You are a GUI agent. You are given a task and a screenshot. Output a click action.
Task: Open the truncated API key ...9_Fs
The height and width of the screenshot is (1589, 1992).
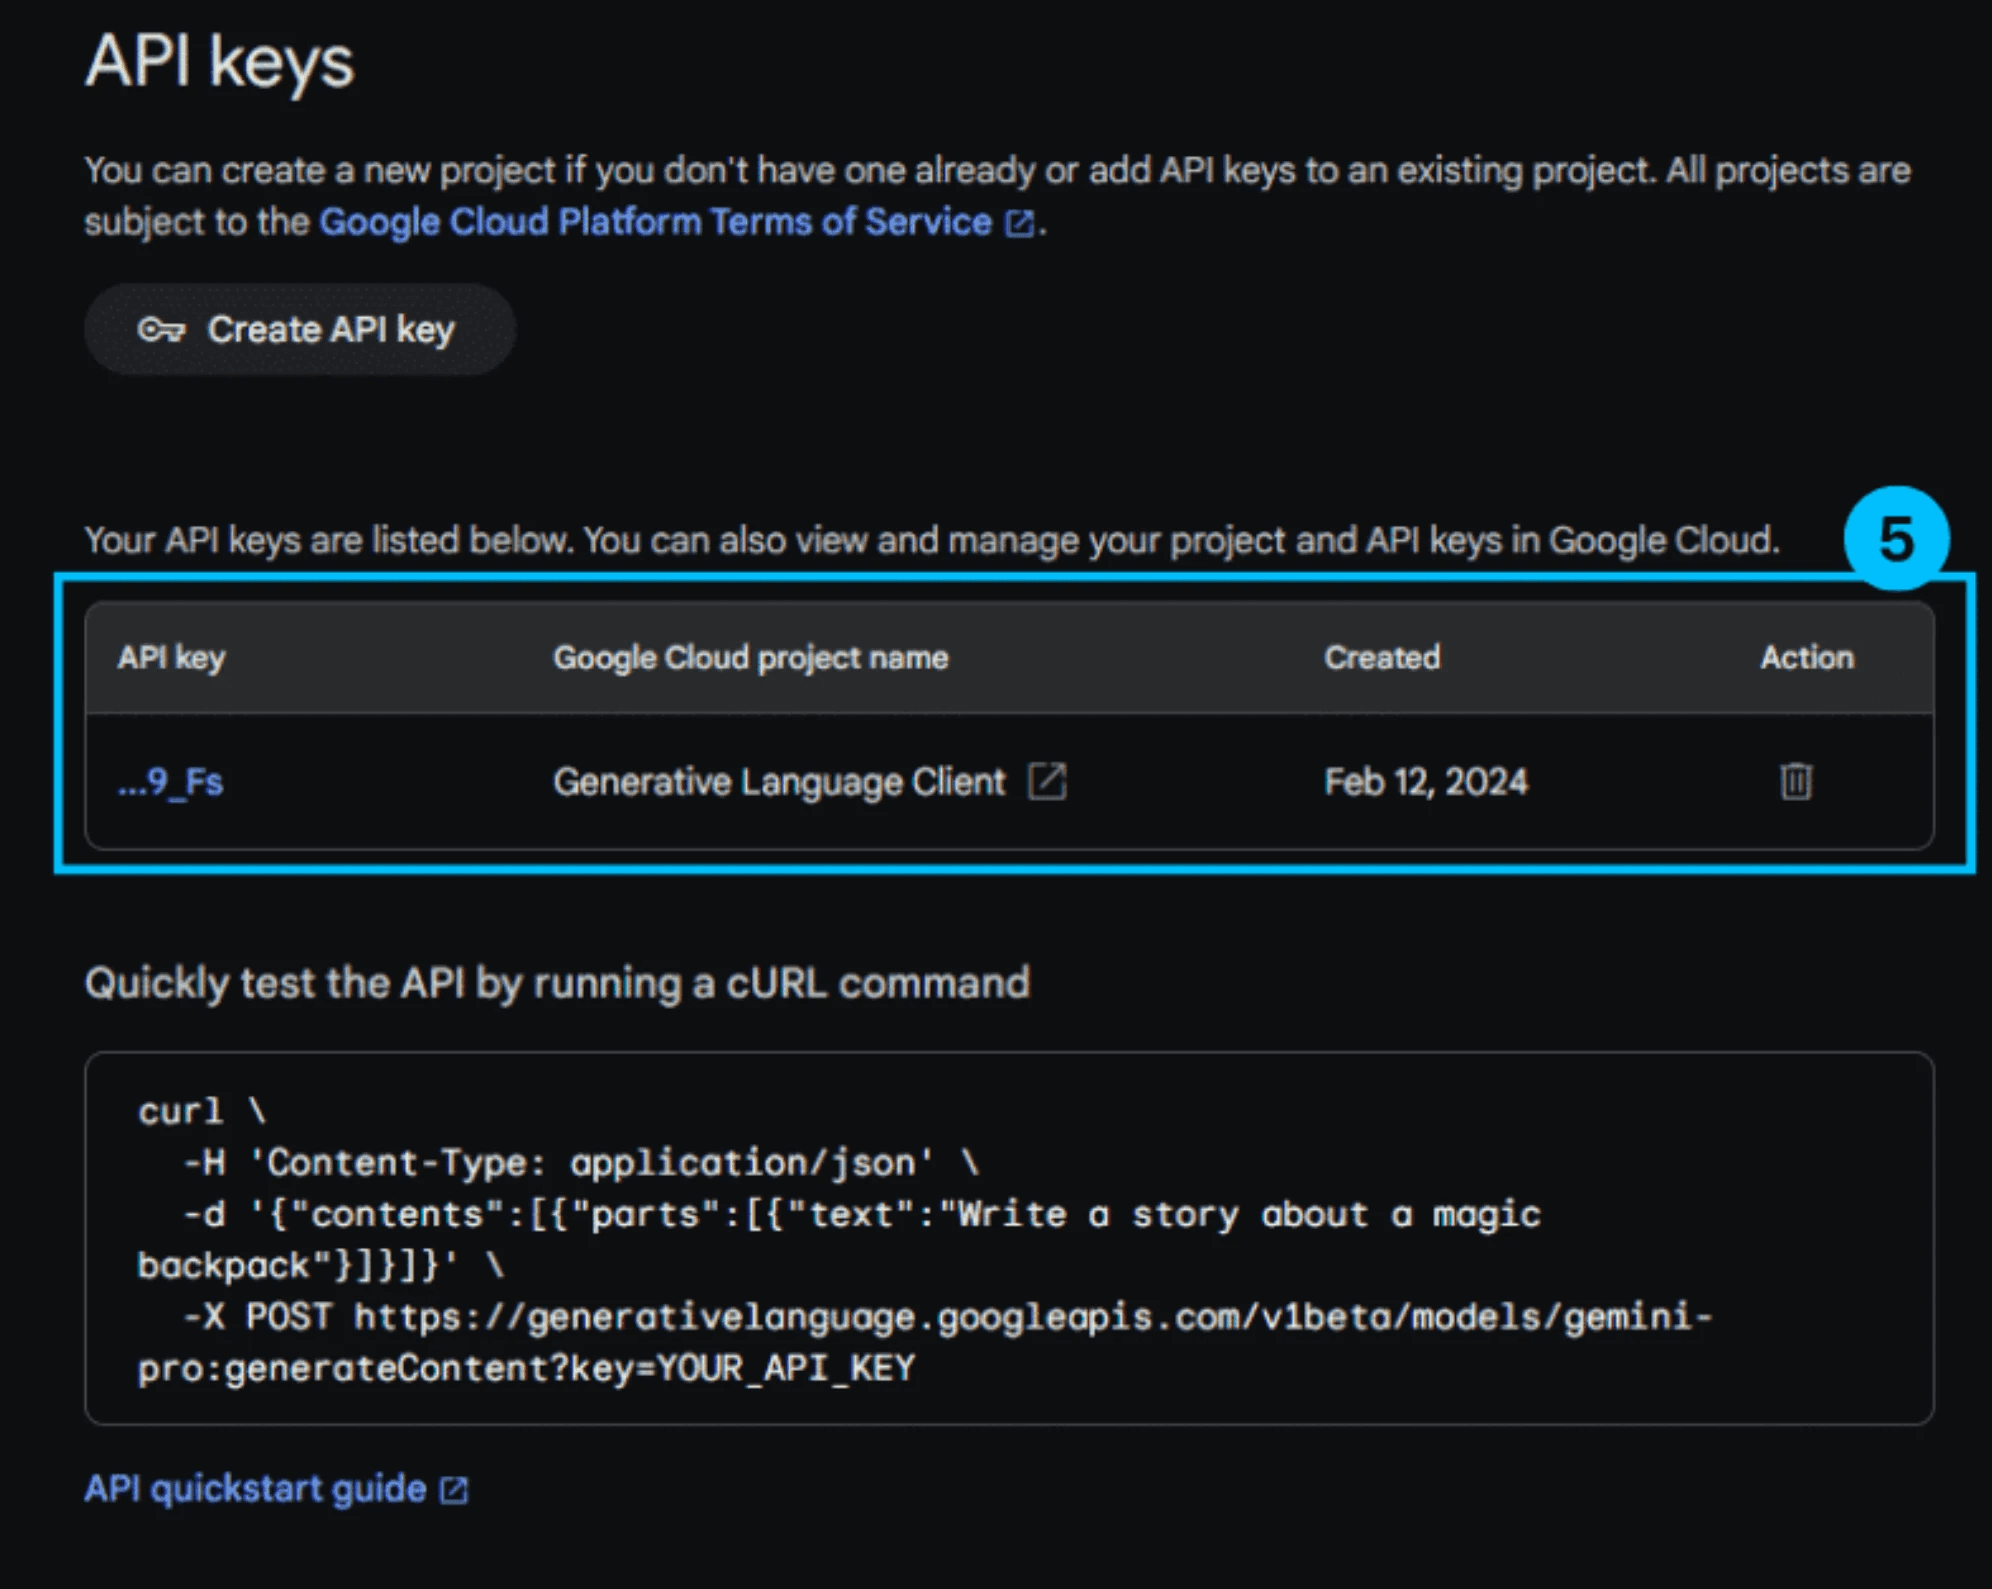coord(171,783)
